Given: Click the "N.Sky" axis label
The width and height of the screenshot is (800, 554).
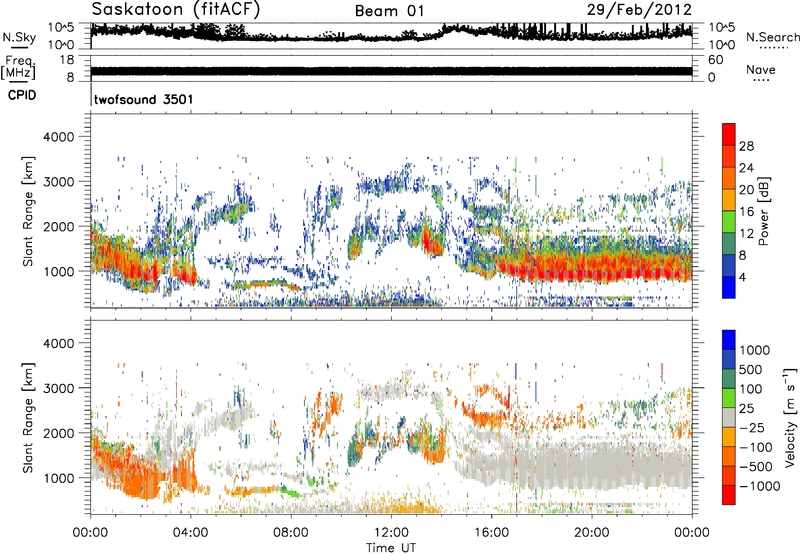Looking at the screenshot, I should click(x=19, y=37).
